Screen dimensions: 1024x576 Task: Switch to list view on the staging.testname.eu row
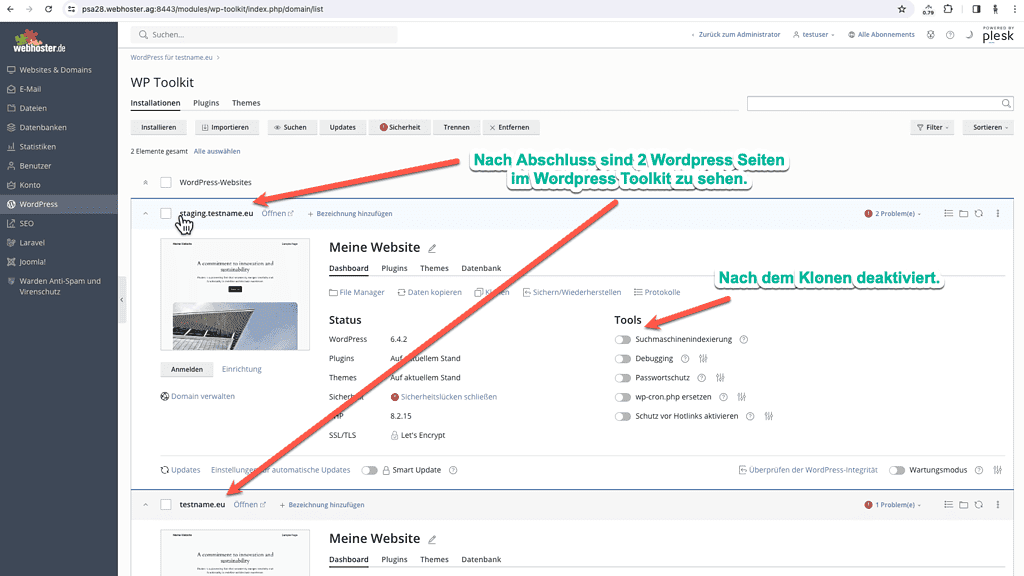pyautogui.click(x=949, y=213)
